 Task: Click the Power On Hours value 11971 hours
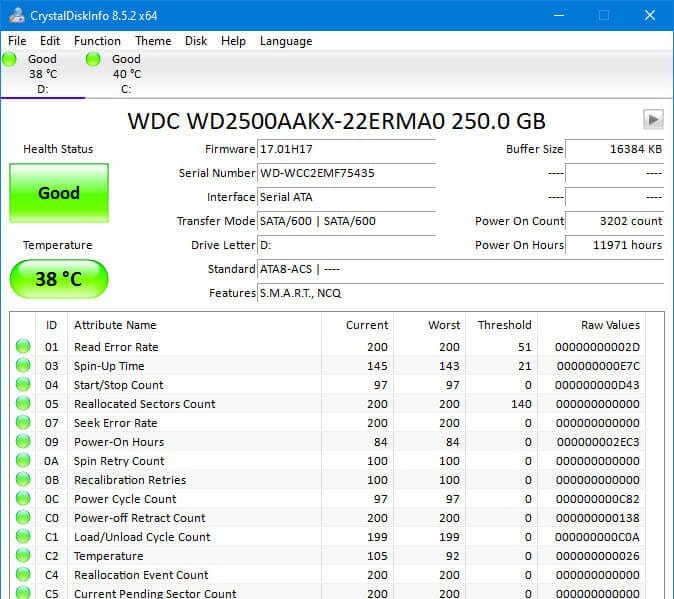[x=615, y=245]
